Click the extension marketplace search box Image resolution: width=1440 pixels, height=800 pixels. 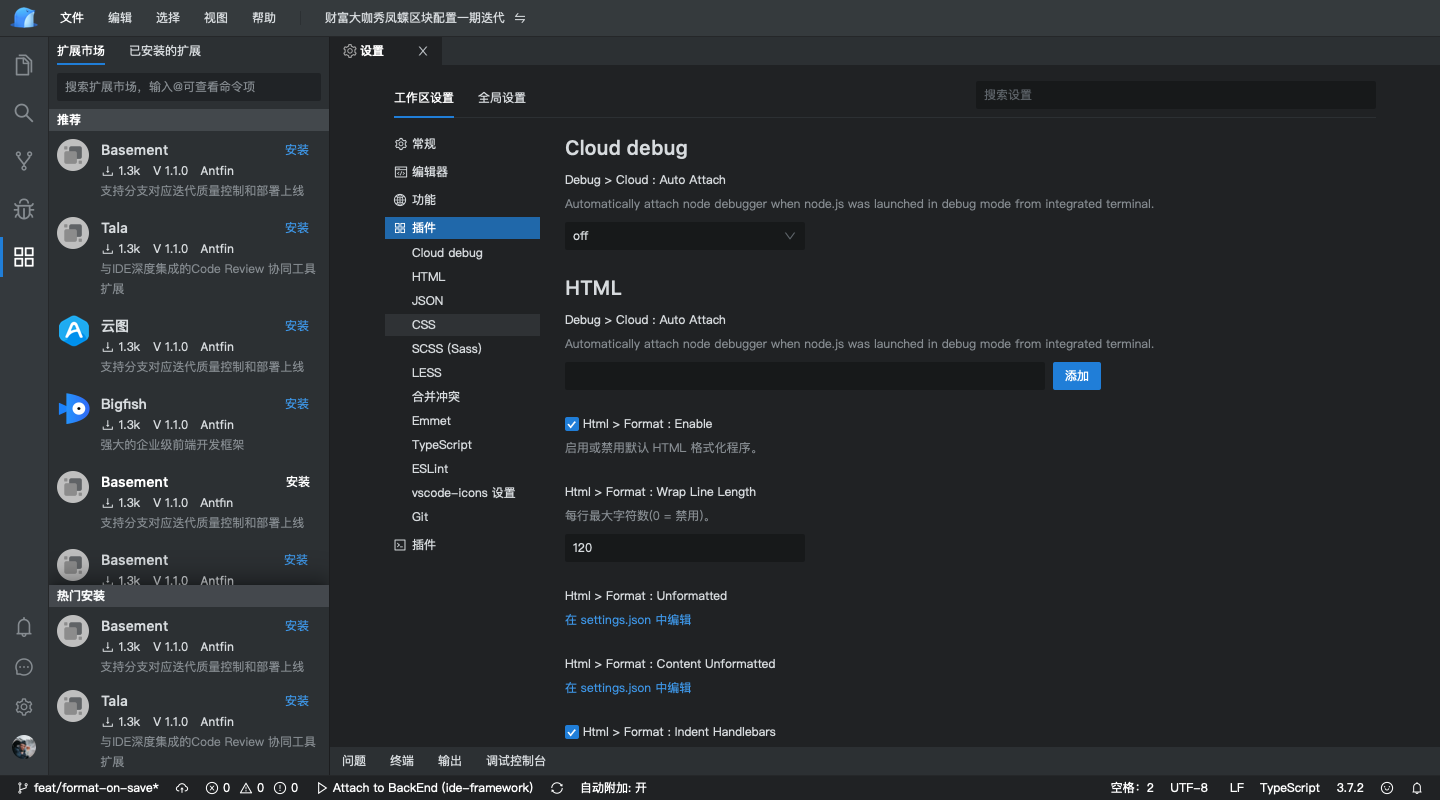189,87
